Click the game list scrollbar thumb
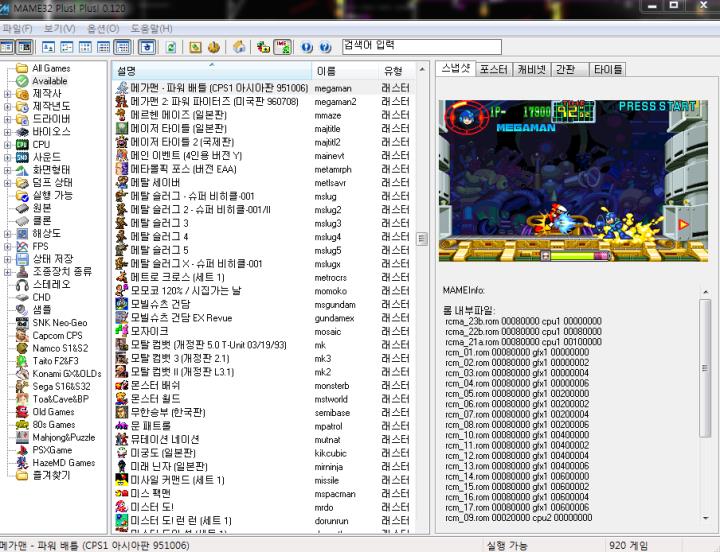Viewport: 720px width, 552px height. (x=422, y=239)
